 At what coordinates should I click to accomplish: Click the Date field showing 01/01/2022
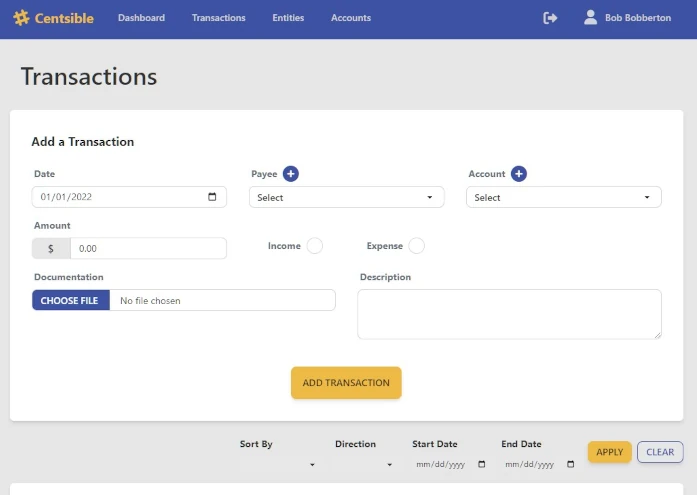pyautogui.click(x=129, y=197)
